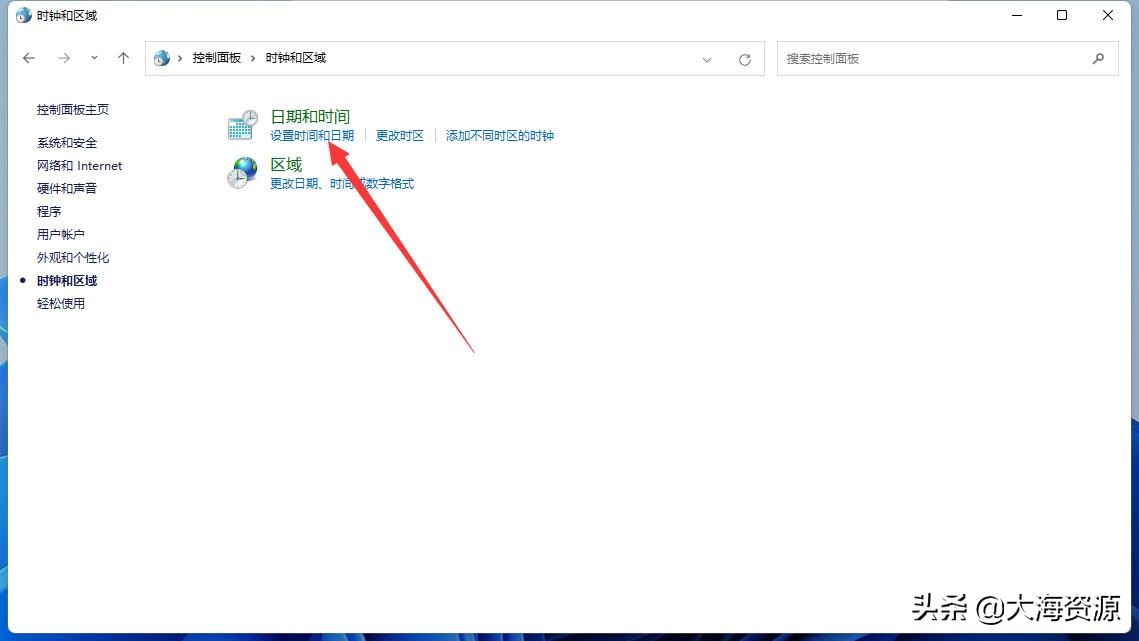Viewport: 1139px width, 641px height.
Task: Click 更改日期、时间或数字格式 link
Action: tap(341, 184)
